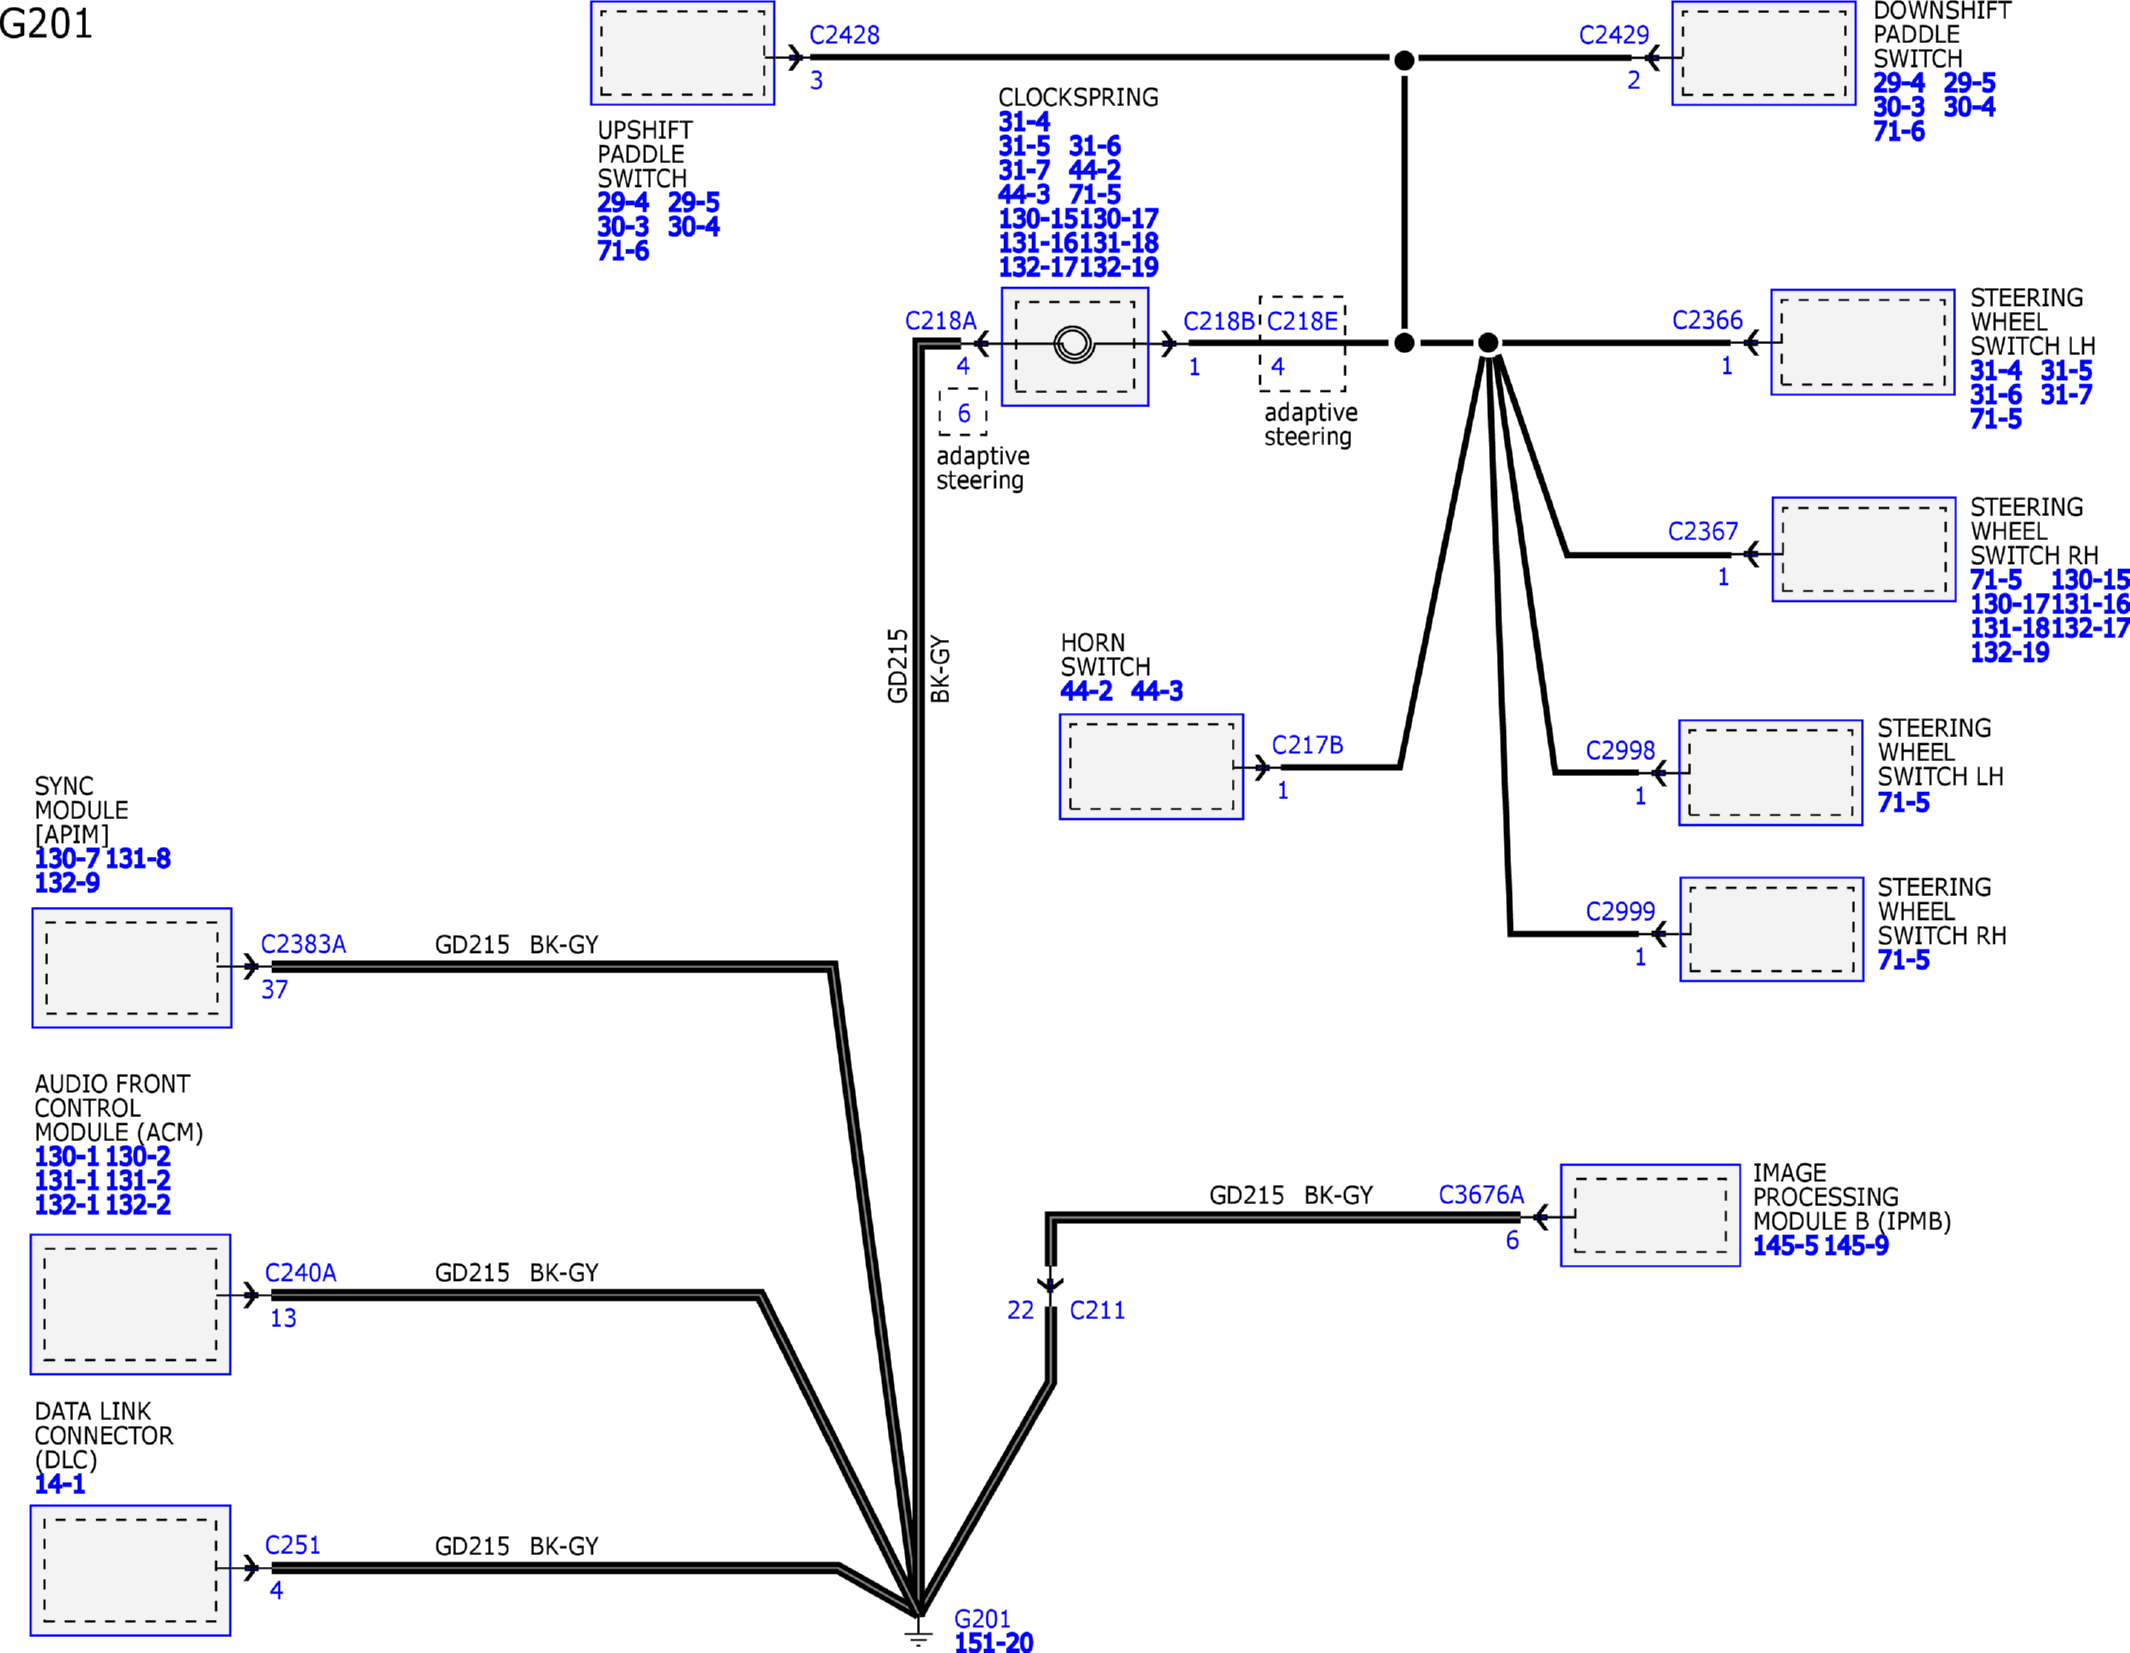Screen dimensions: 2130x1653
Task: Open page link 44-2 under Horn Switch
Action: tap(1086, 691)
